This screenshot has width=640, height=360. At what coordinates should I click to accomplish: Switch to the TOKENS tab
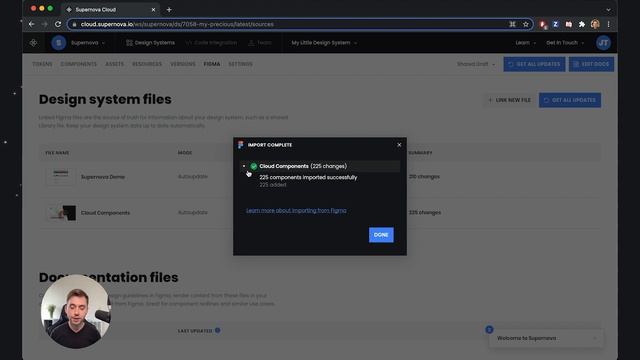[42, 64]
